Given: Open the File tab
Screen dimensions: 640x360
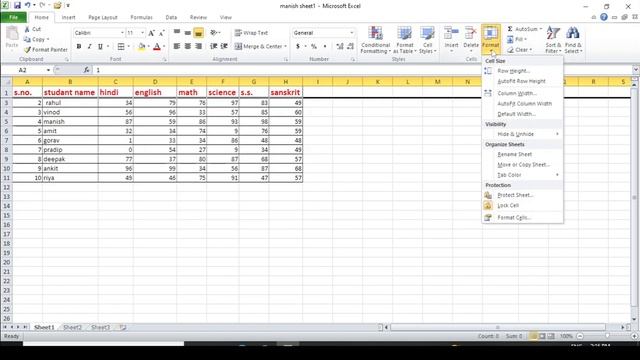Looking at the screenshot, I should pos(13,18).
